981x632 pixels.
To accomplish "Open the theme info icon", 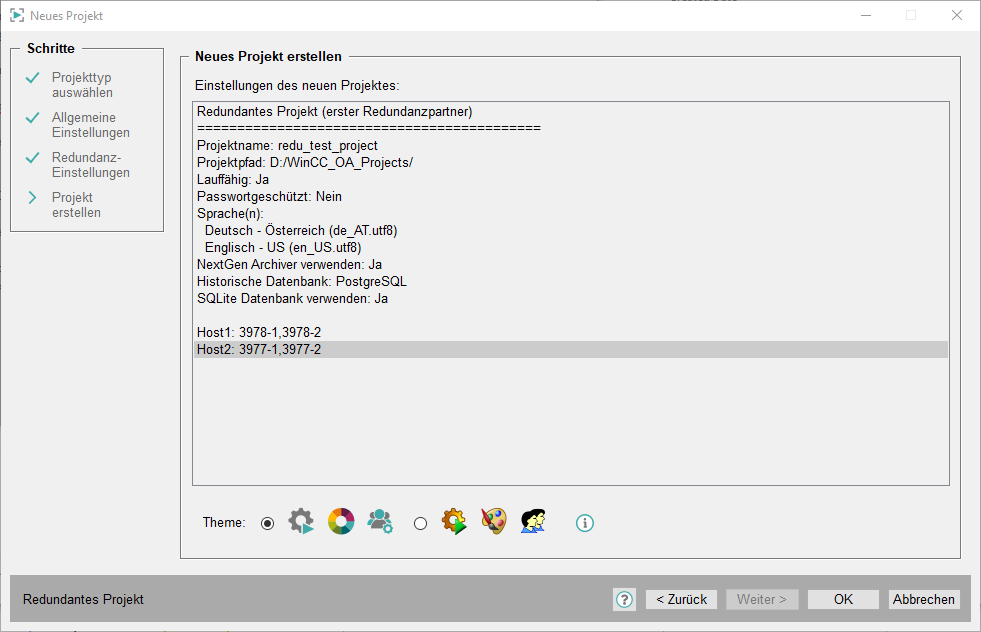I will [584, 523].
